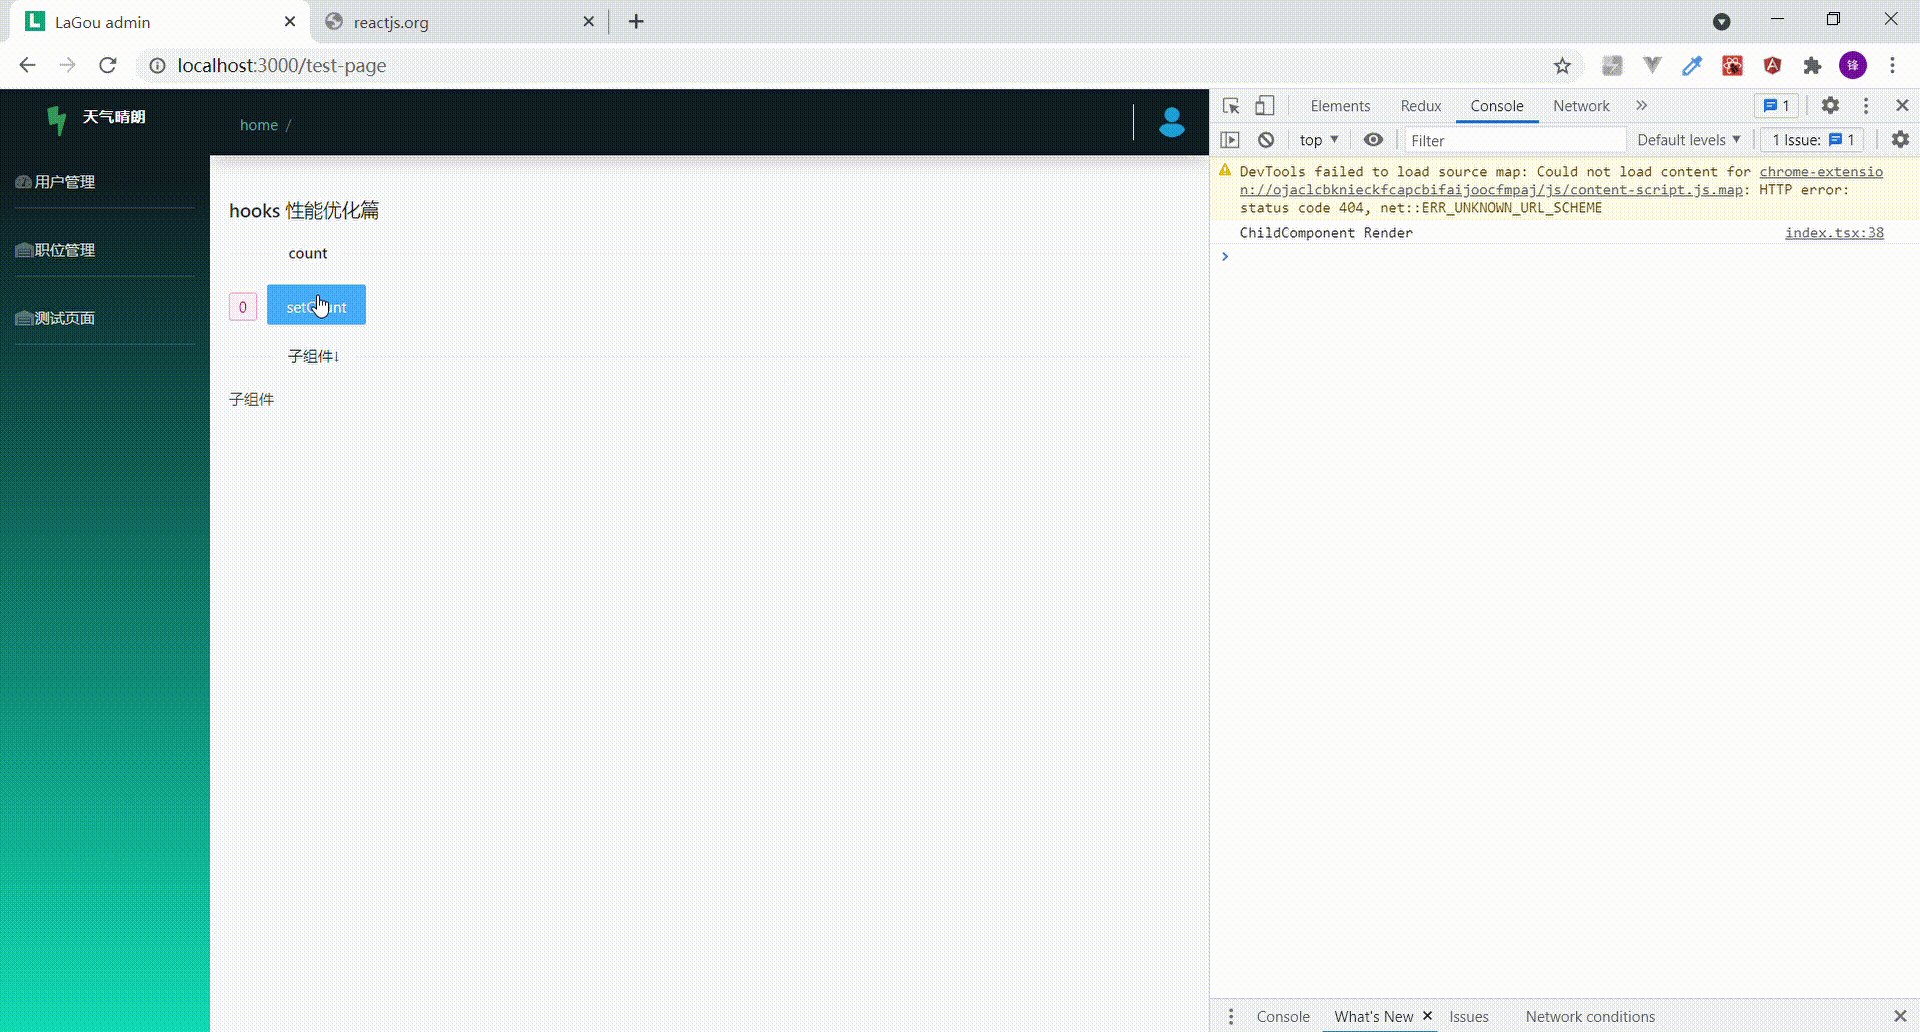
Task: Click the orange-red extension icon beside the eyedropper
Action: [1732, 66]
